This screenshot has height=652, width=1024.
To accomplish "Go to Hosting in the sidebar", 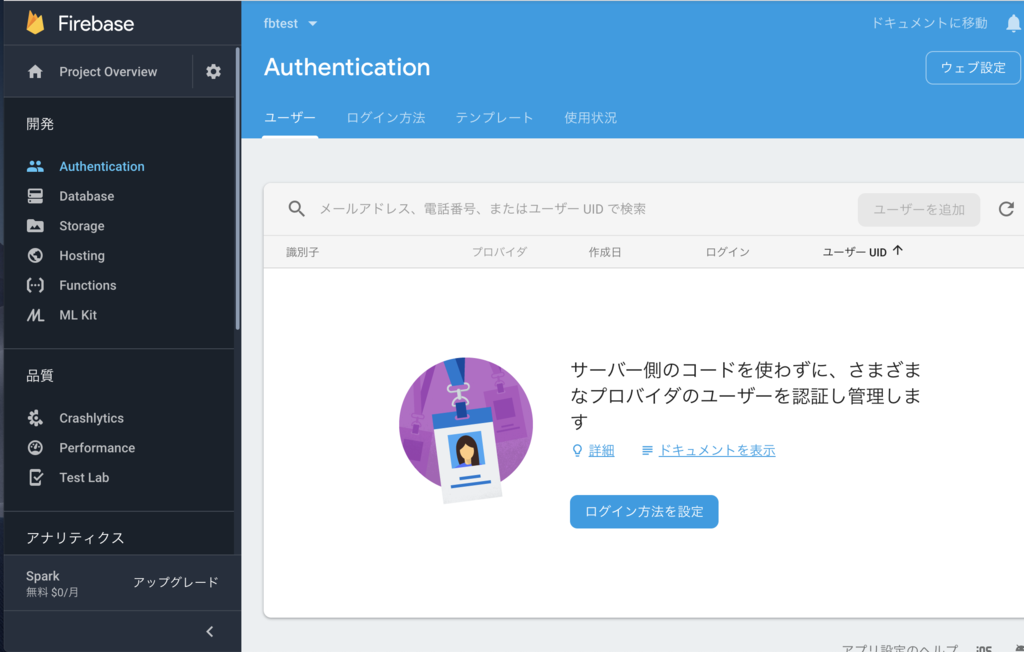I will coord(82,255).
